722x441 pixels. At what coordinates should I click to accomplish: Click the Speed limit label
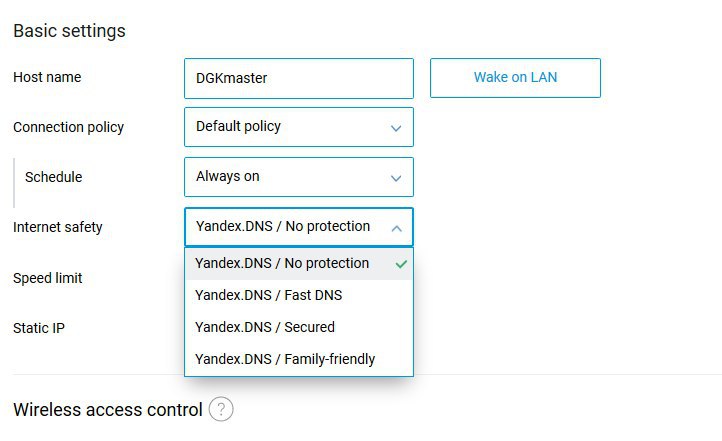tap(47, 278)
